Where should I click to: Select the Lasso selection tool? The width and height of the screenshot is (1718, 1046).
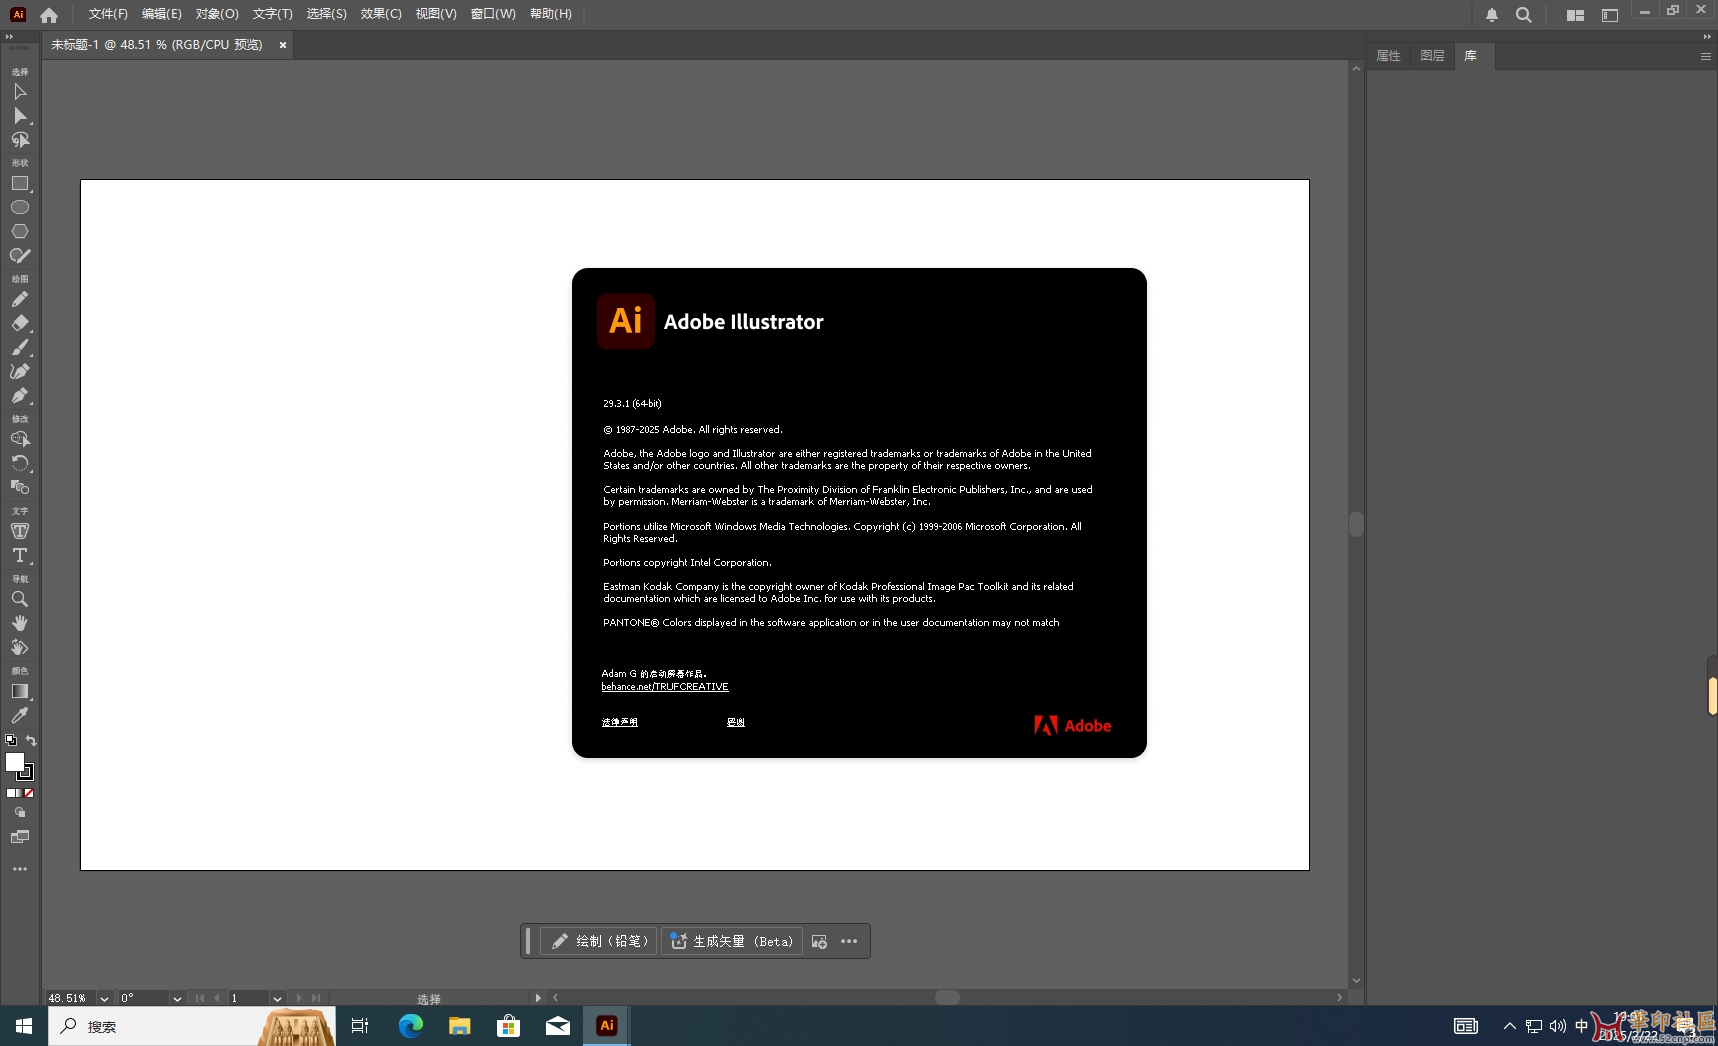tap(20, 140)
